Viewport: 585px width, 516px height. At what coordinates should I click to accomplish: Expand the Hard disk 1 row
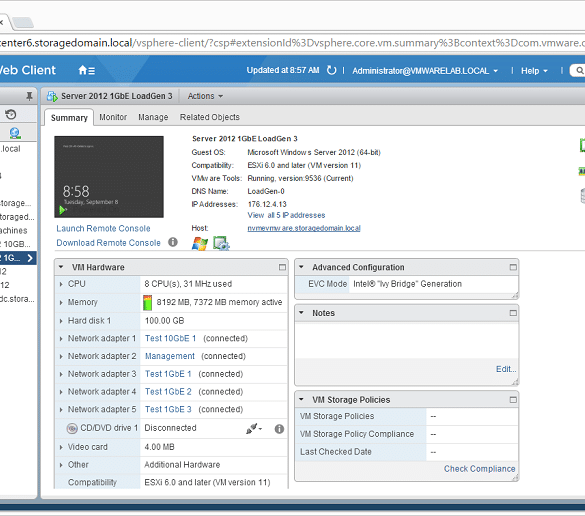(61, 321)
